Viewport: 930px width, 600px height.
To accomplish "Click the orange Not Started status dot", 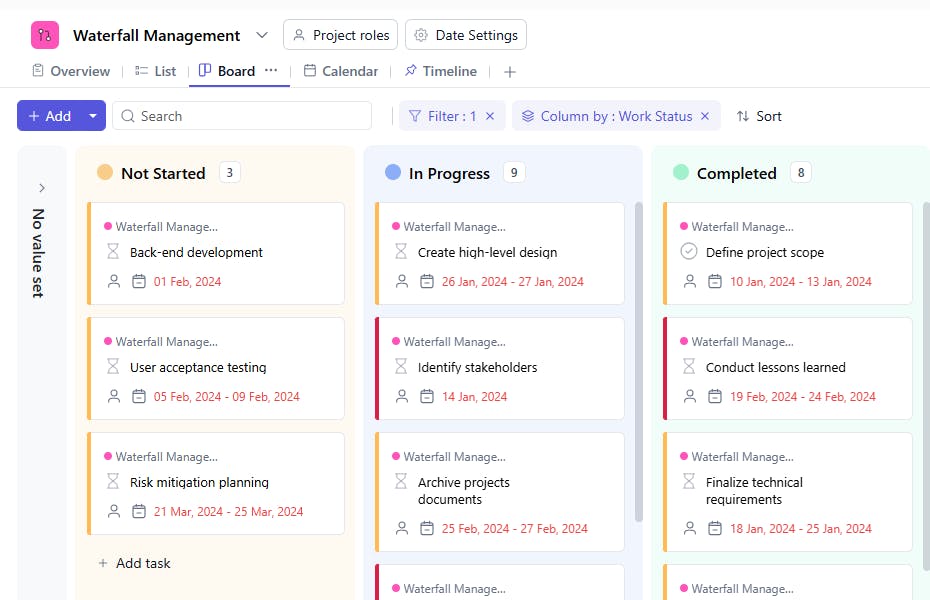I will [105, 173].
